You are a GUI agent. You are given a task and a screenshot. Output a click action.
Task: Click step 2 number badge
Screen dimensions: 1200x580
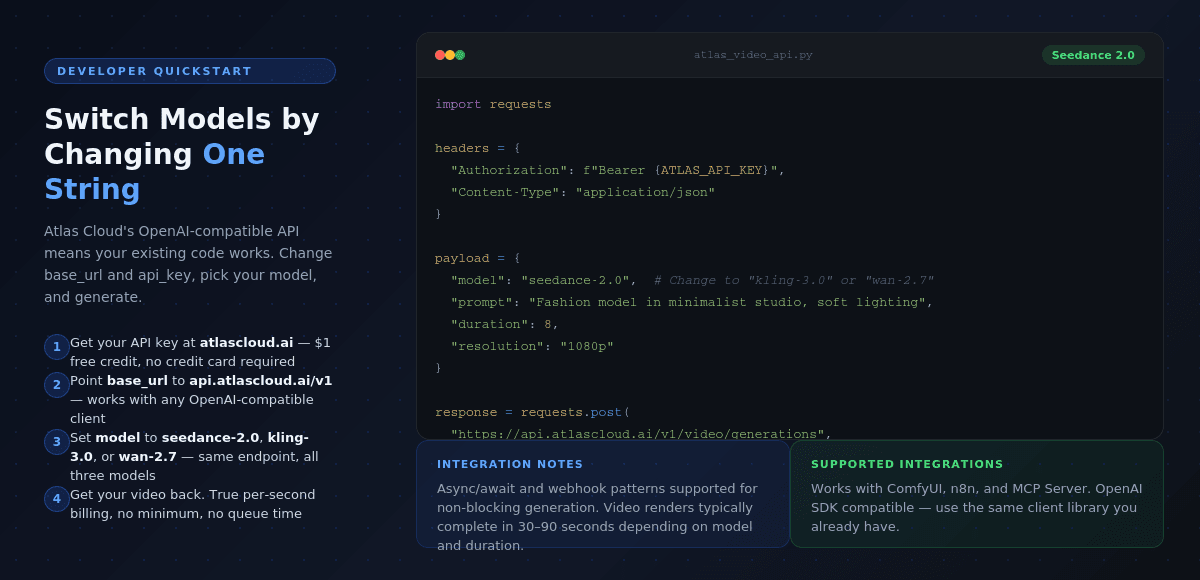57,385
